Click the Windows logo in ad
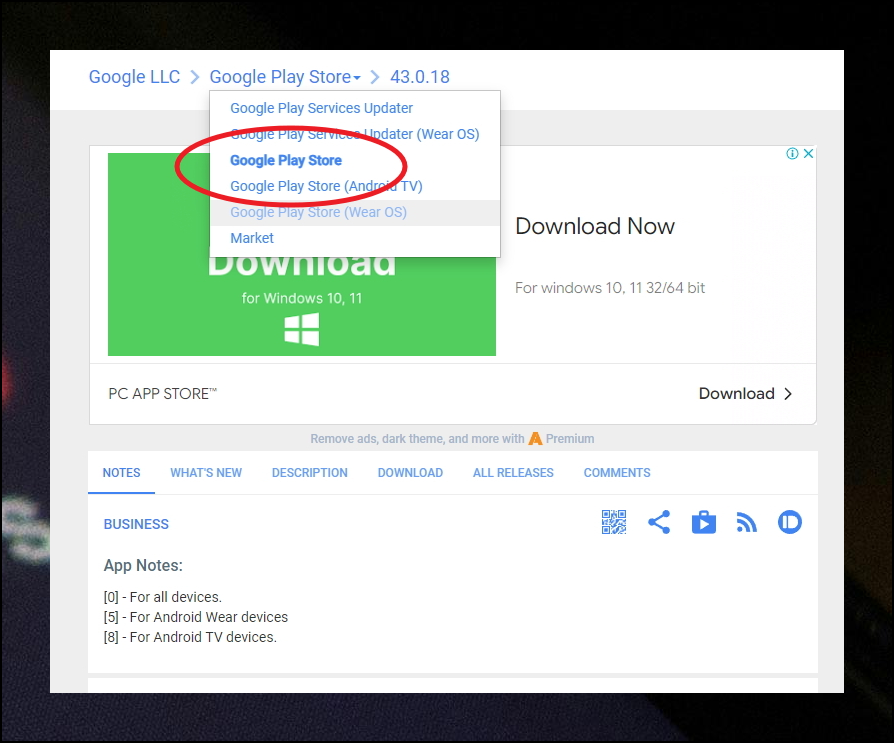Image resolution: width=894 pixels, height=743 pixels. click(302, 330)
